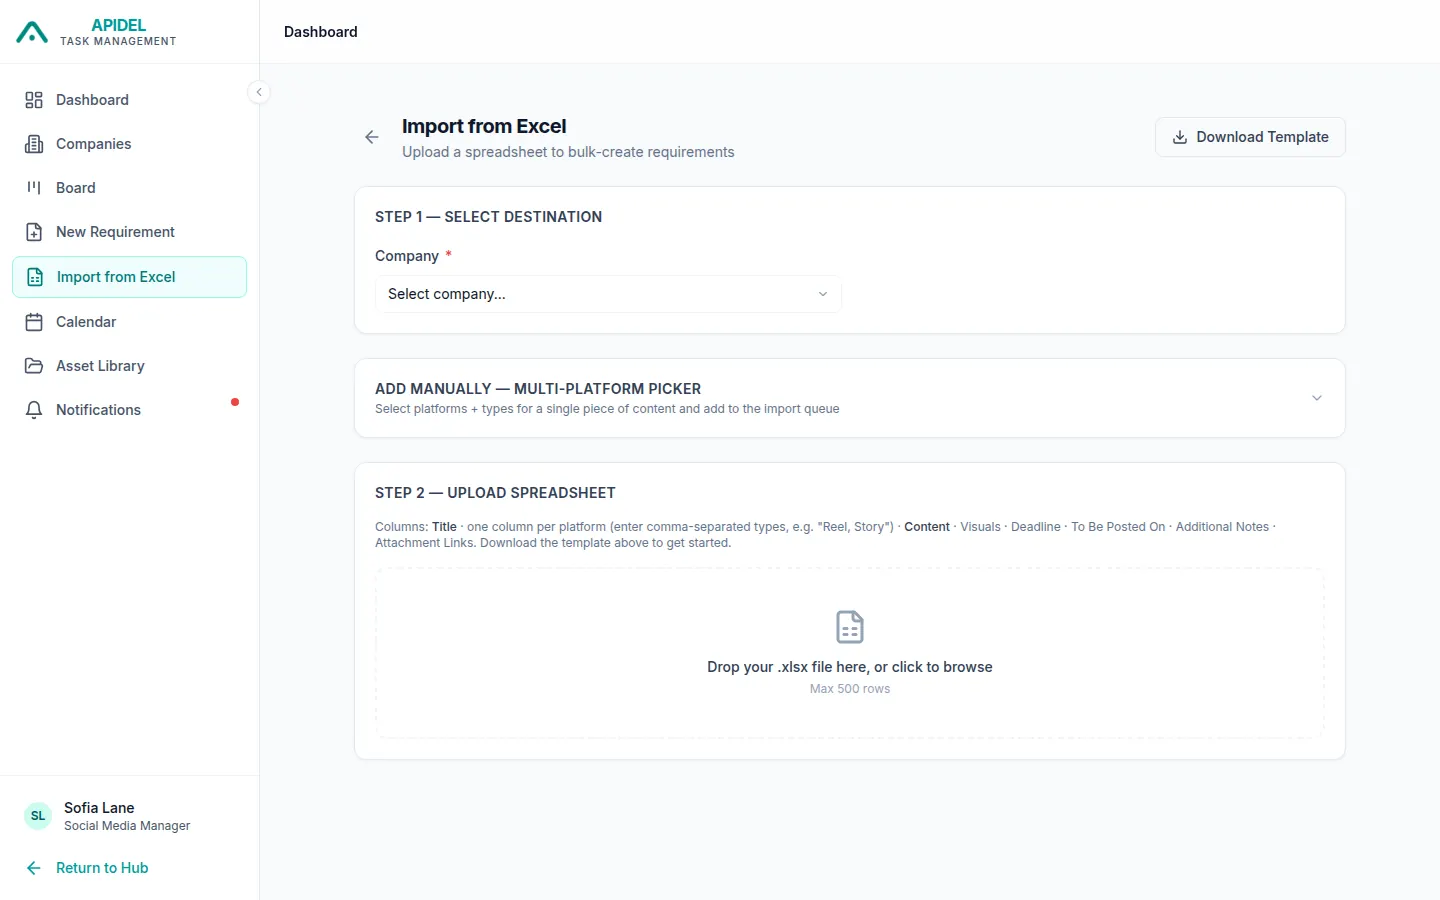
Task: Click the 'Max 500 rows' text
Action: 850,689
